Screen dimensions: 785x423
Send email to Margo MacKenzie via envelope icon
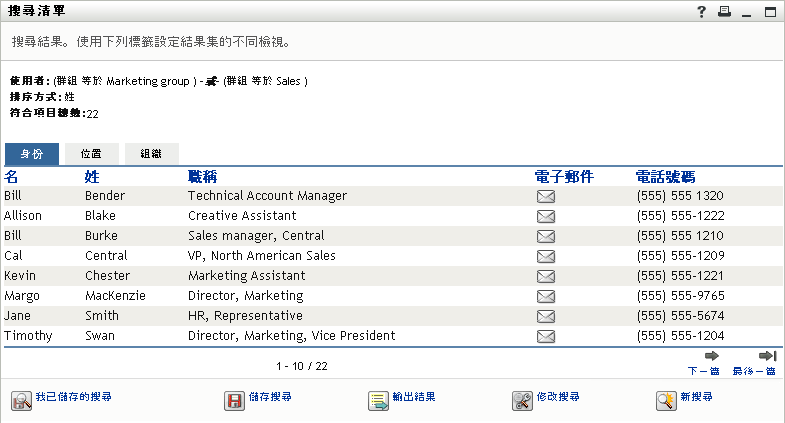pyautogui.click(x=546, y=296)
